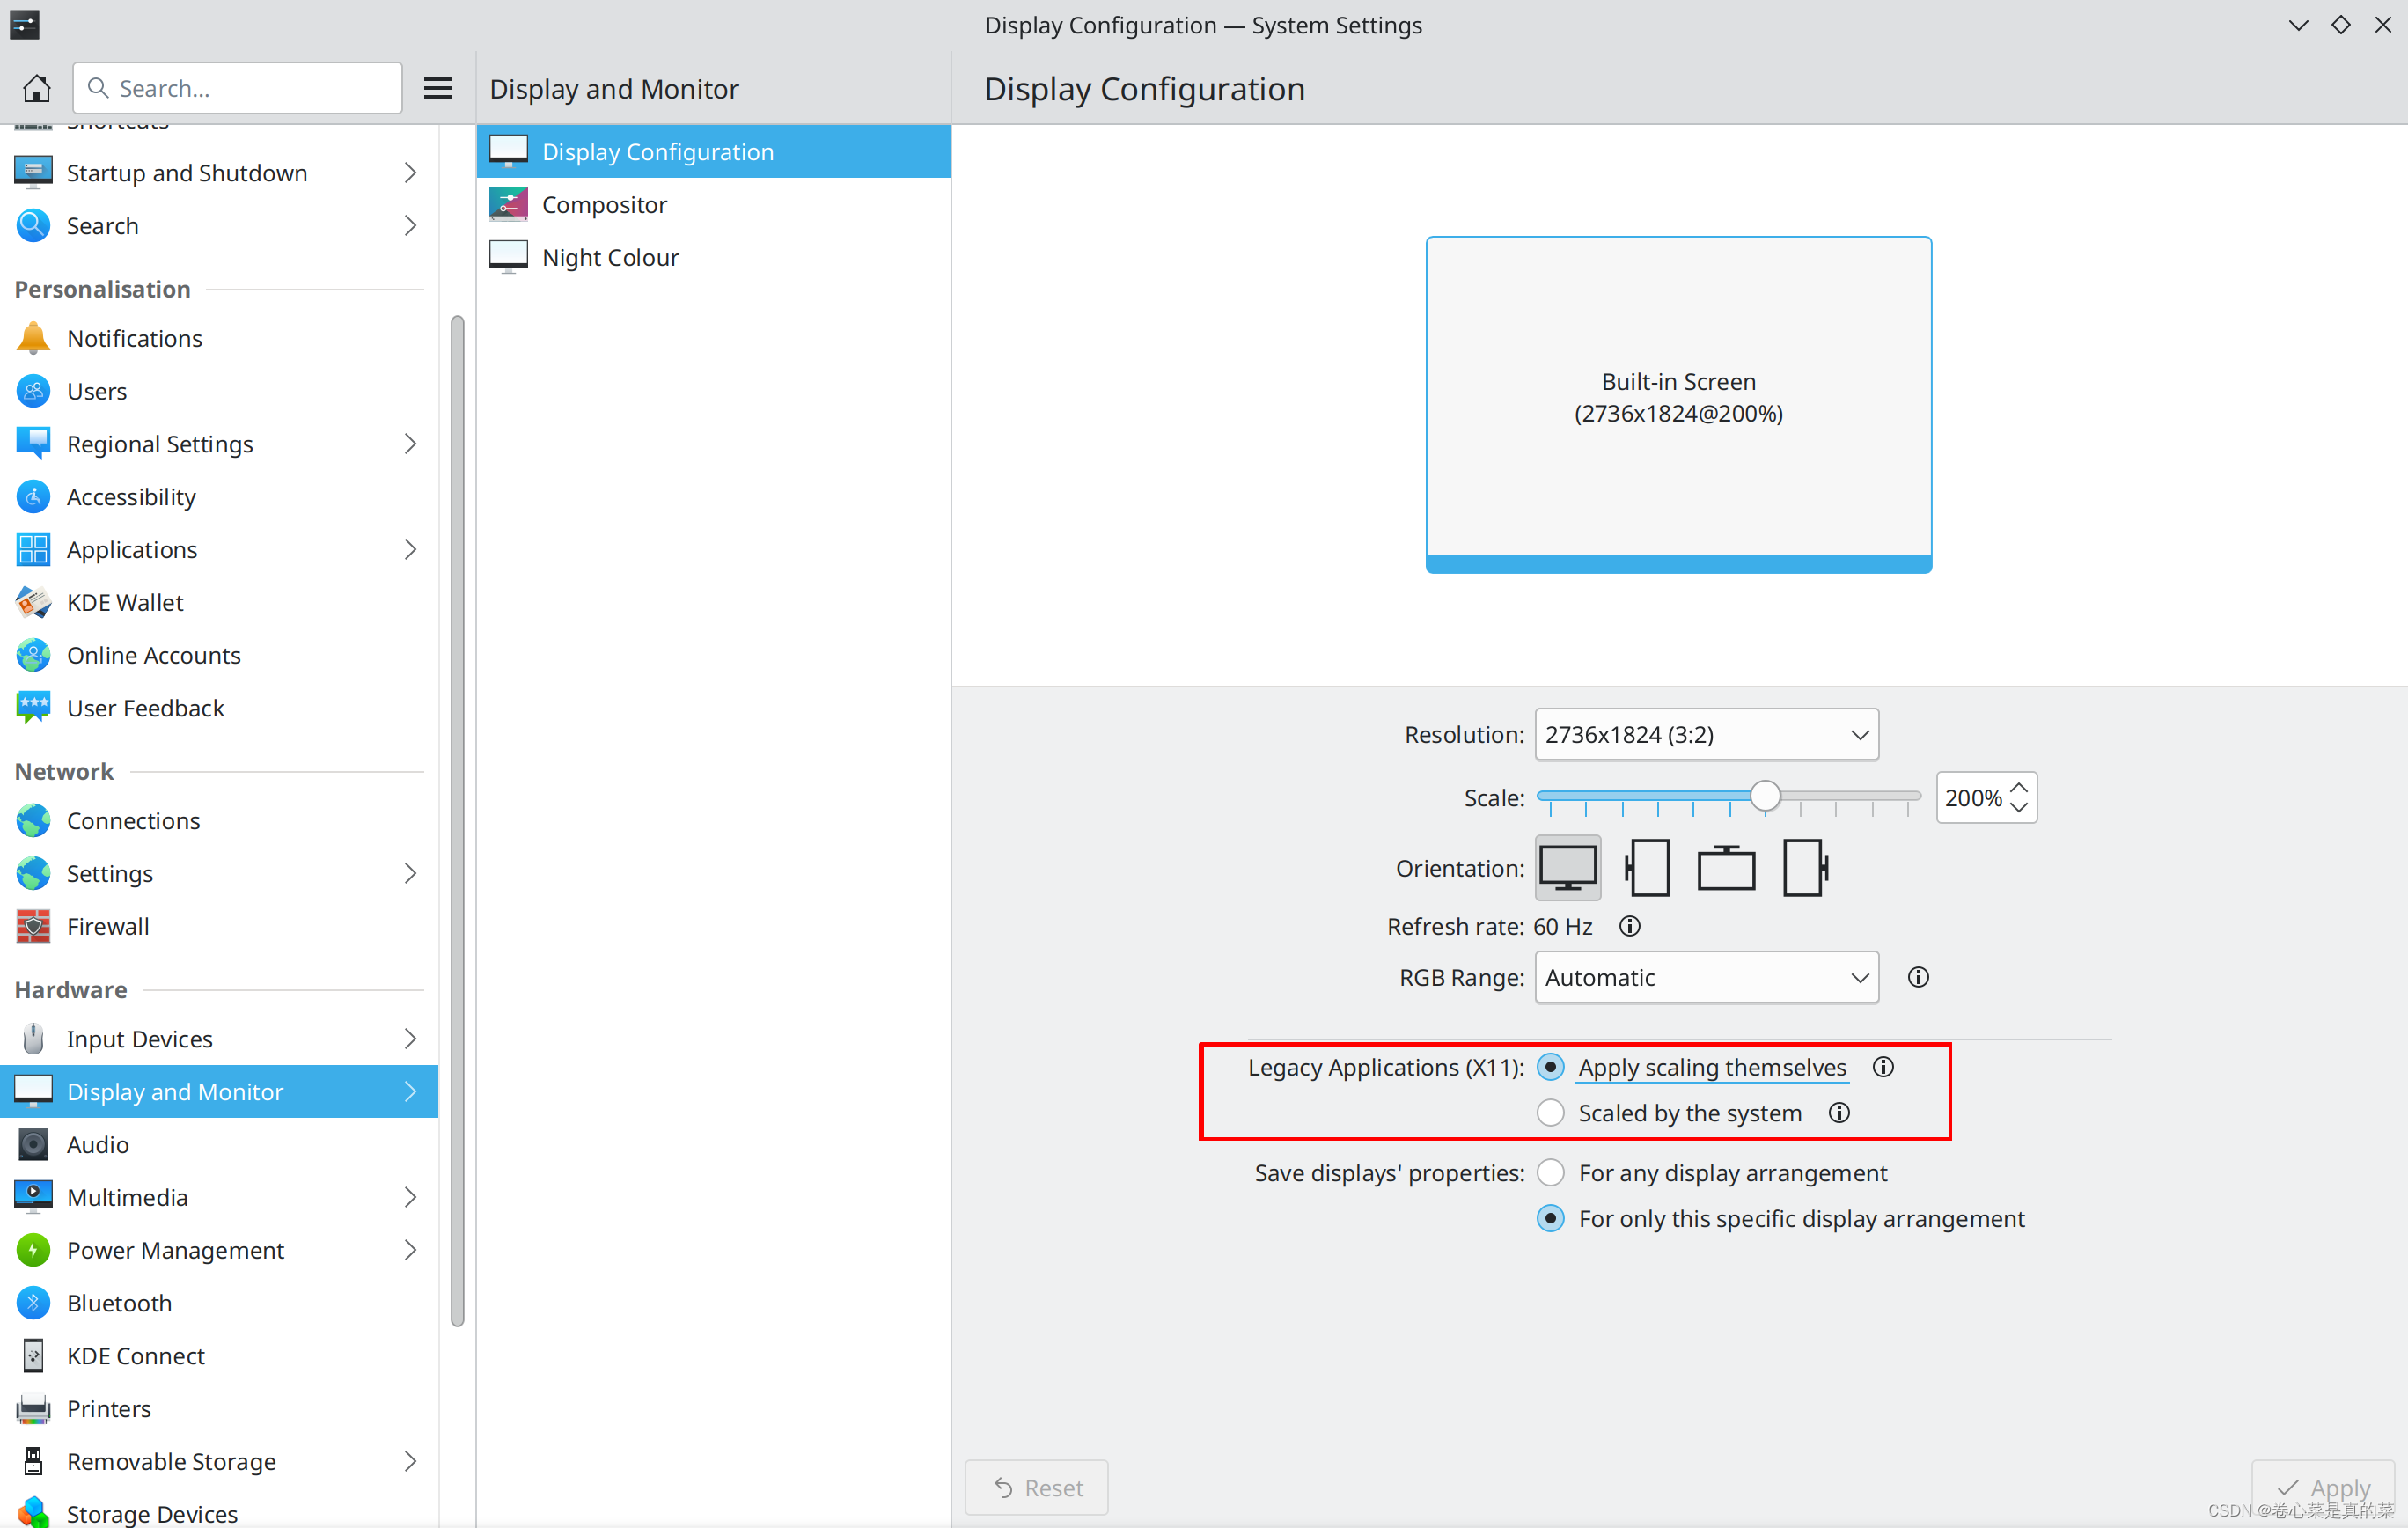This screenshot has height=1528, width=2408.
Task: Show the RGB Range info icon
Action: tap(1918, 977)
